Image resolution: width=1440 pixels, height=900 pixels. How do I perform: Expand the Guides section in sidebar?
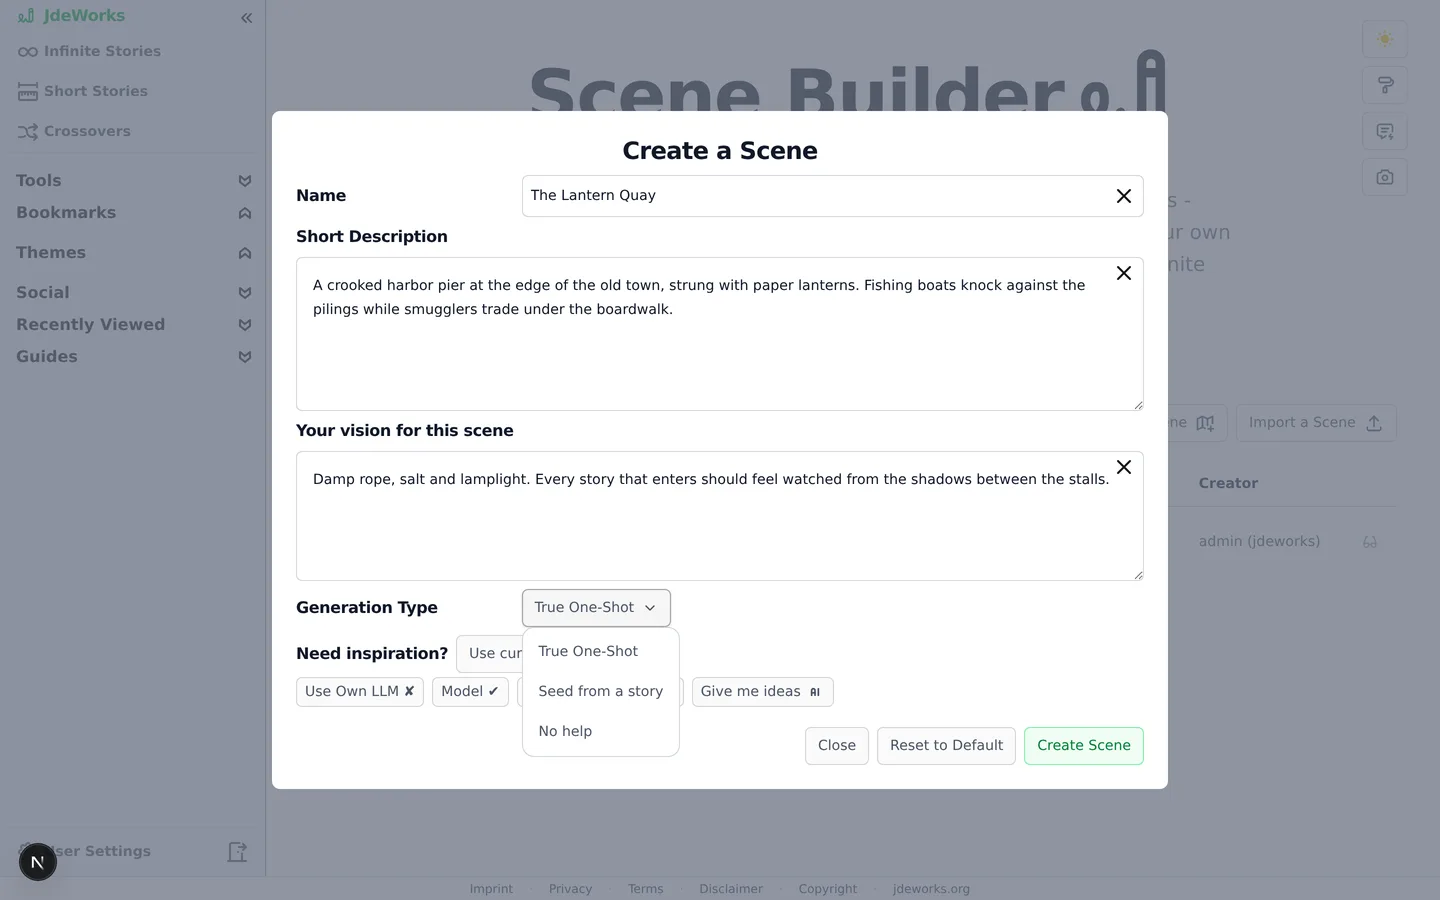(x=133, y=357)
